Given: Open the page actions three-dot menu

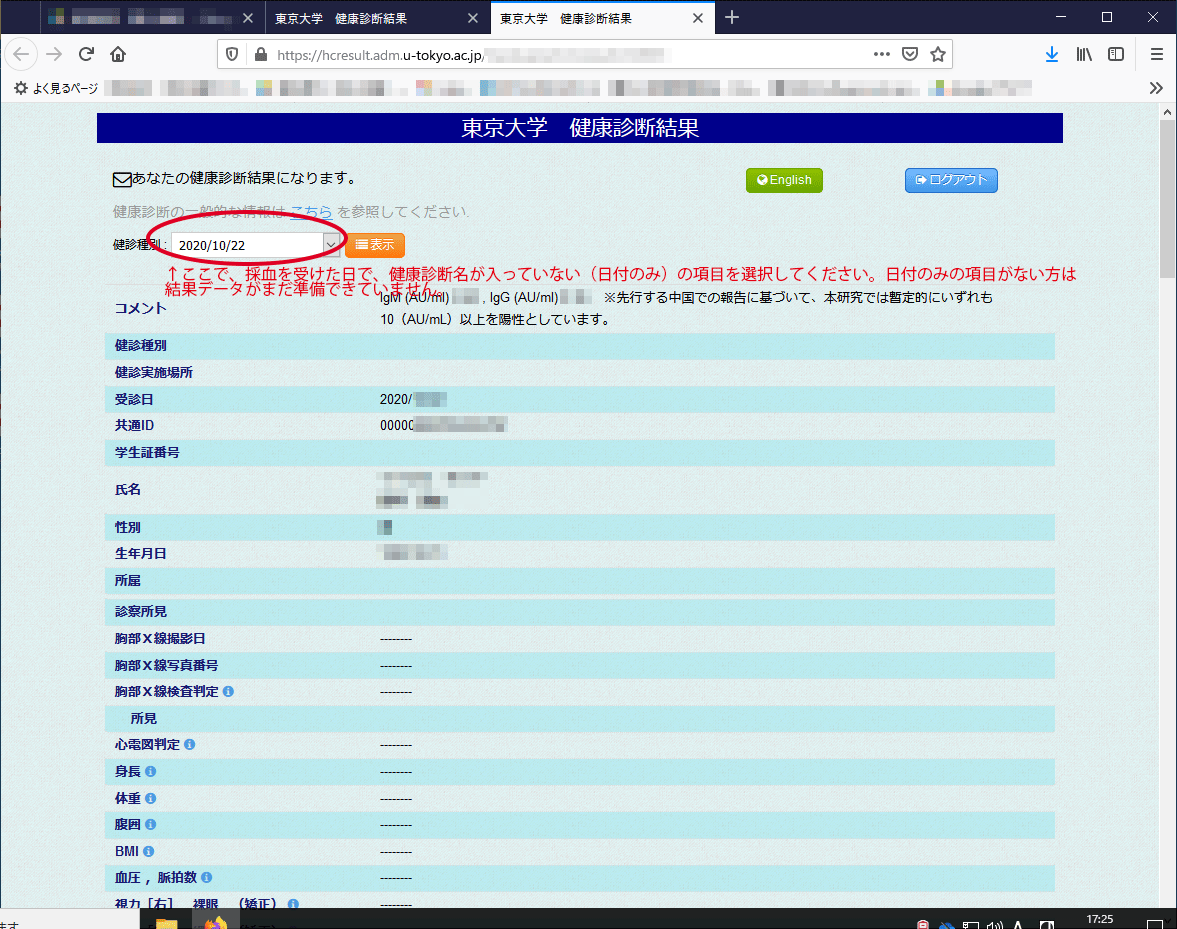Looking at the screenshot, I should click(x=881, y=54).
